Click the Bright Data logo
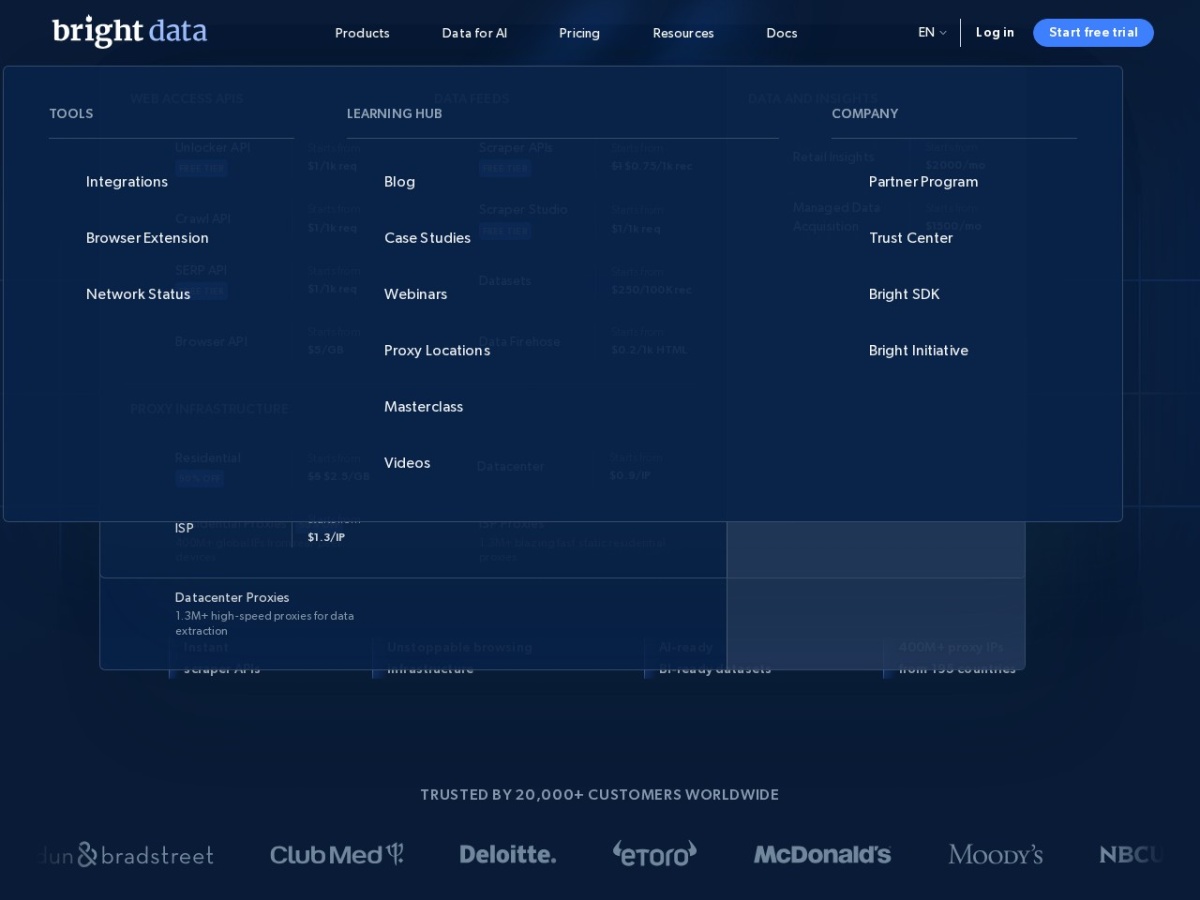This screenshot has width=1200, height=900. [x=130, y=31]
